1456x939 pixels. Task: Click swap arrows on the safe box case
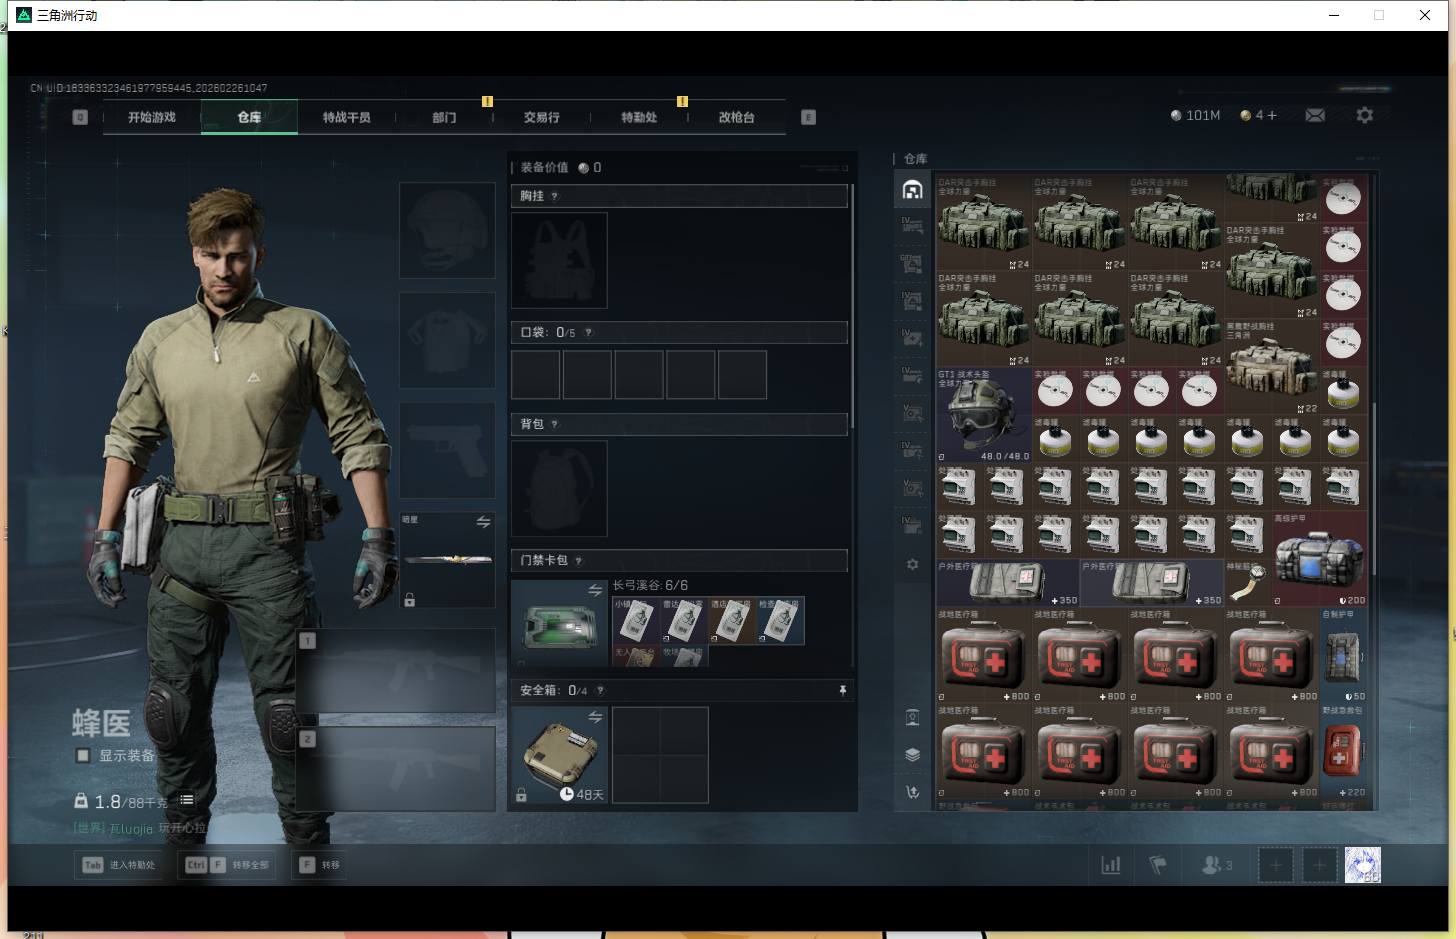pyautogui.click(x=595, y=717)
